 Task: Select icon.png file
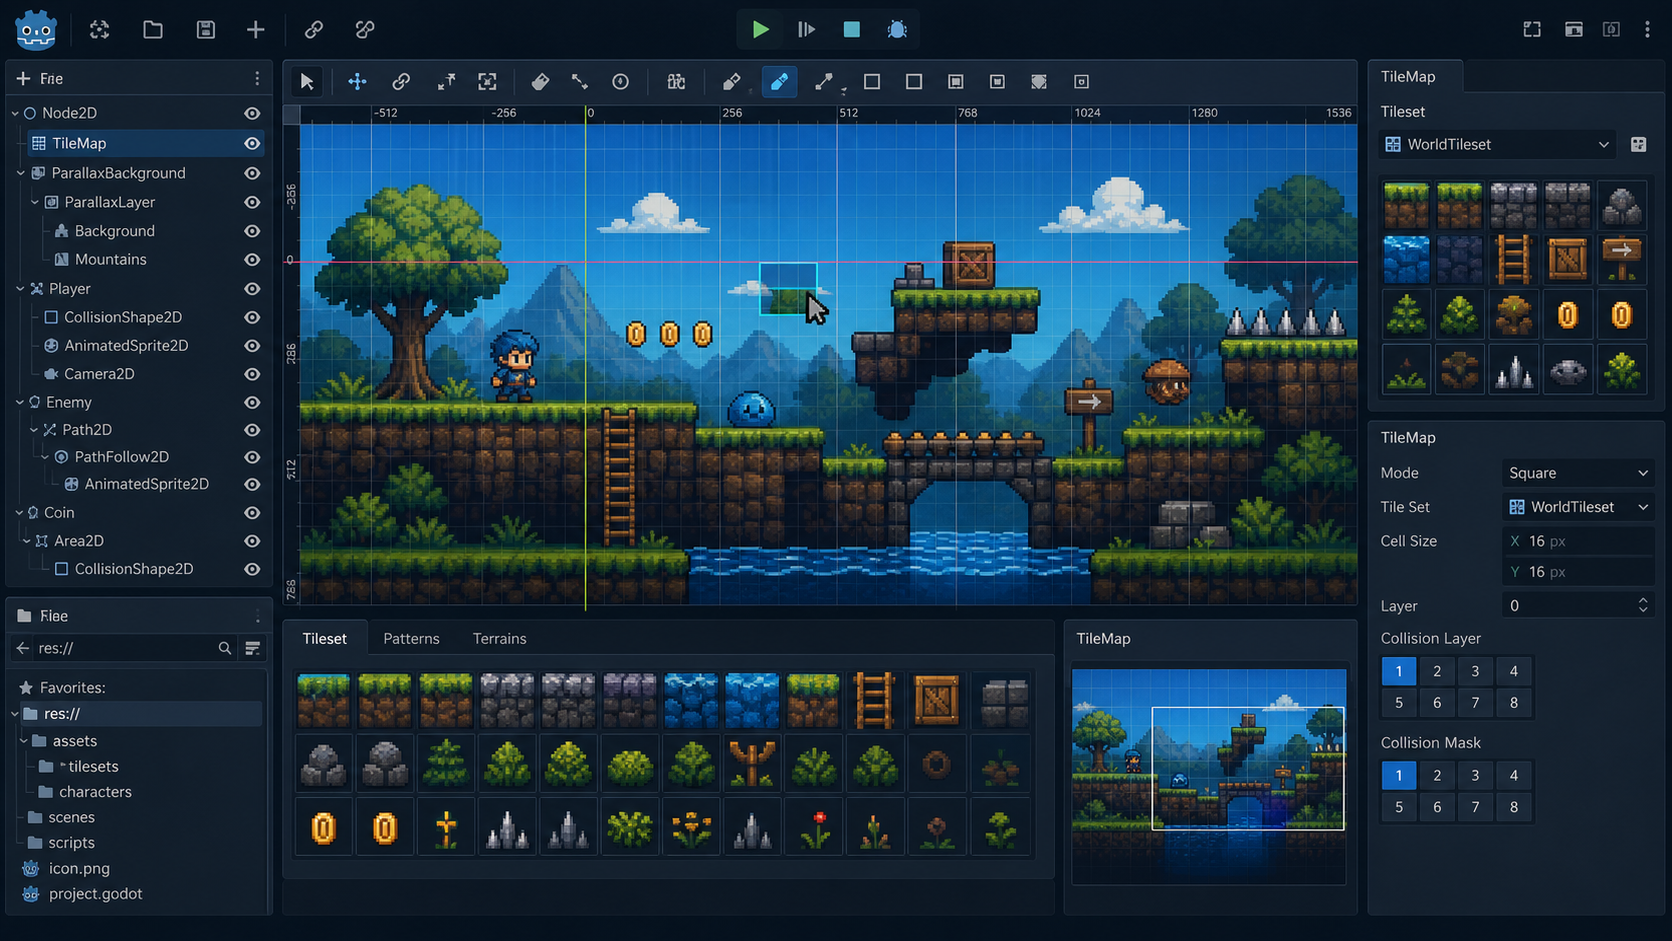click(x=79, y=868)
